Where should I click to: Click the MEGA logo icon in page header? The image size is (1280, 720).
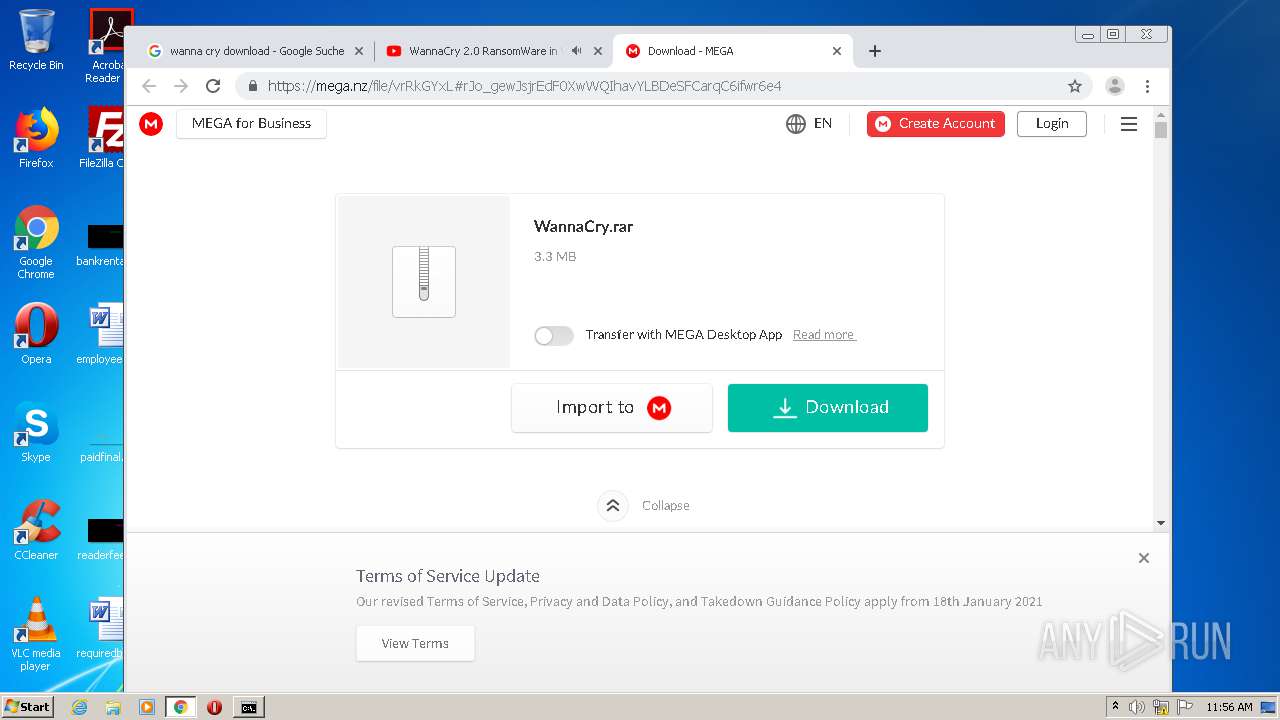[151, 124]
